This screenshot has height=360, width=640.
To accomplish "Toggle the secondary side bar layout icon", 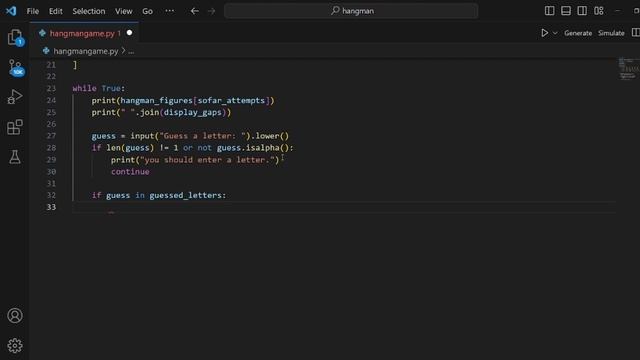I will pos(582,11).
